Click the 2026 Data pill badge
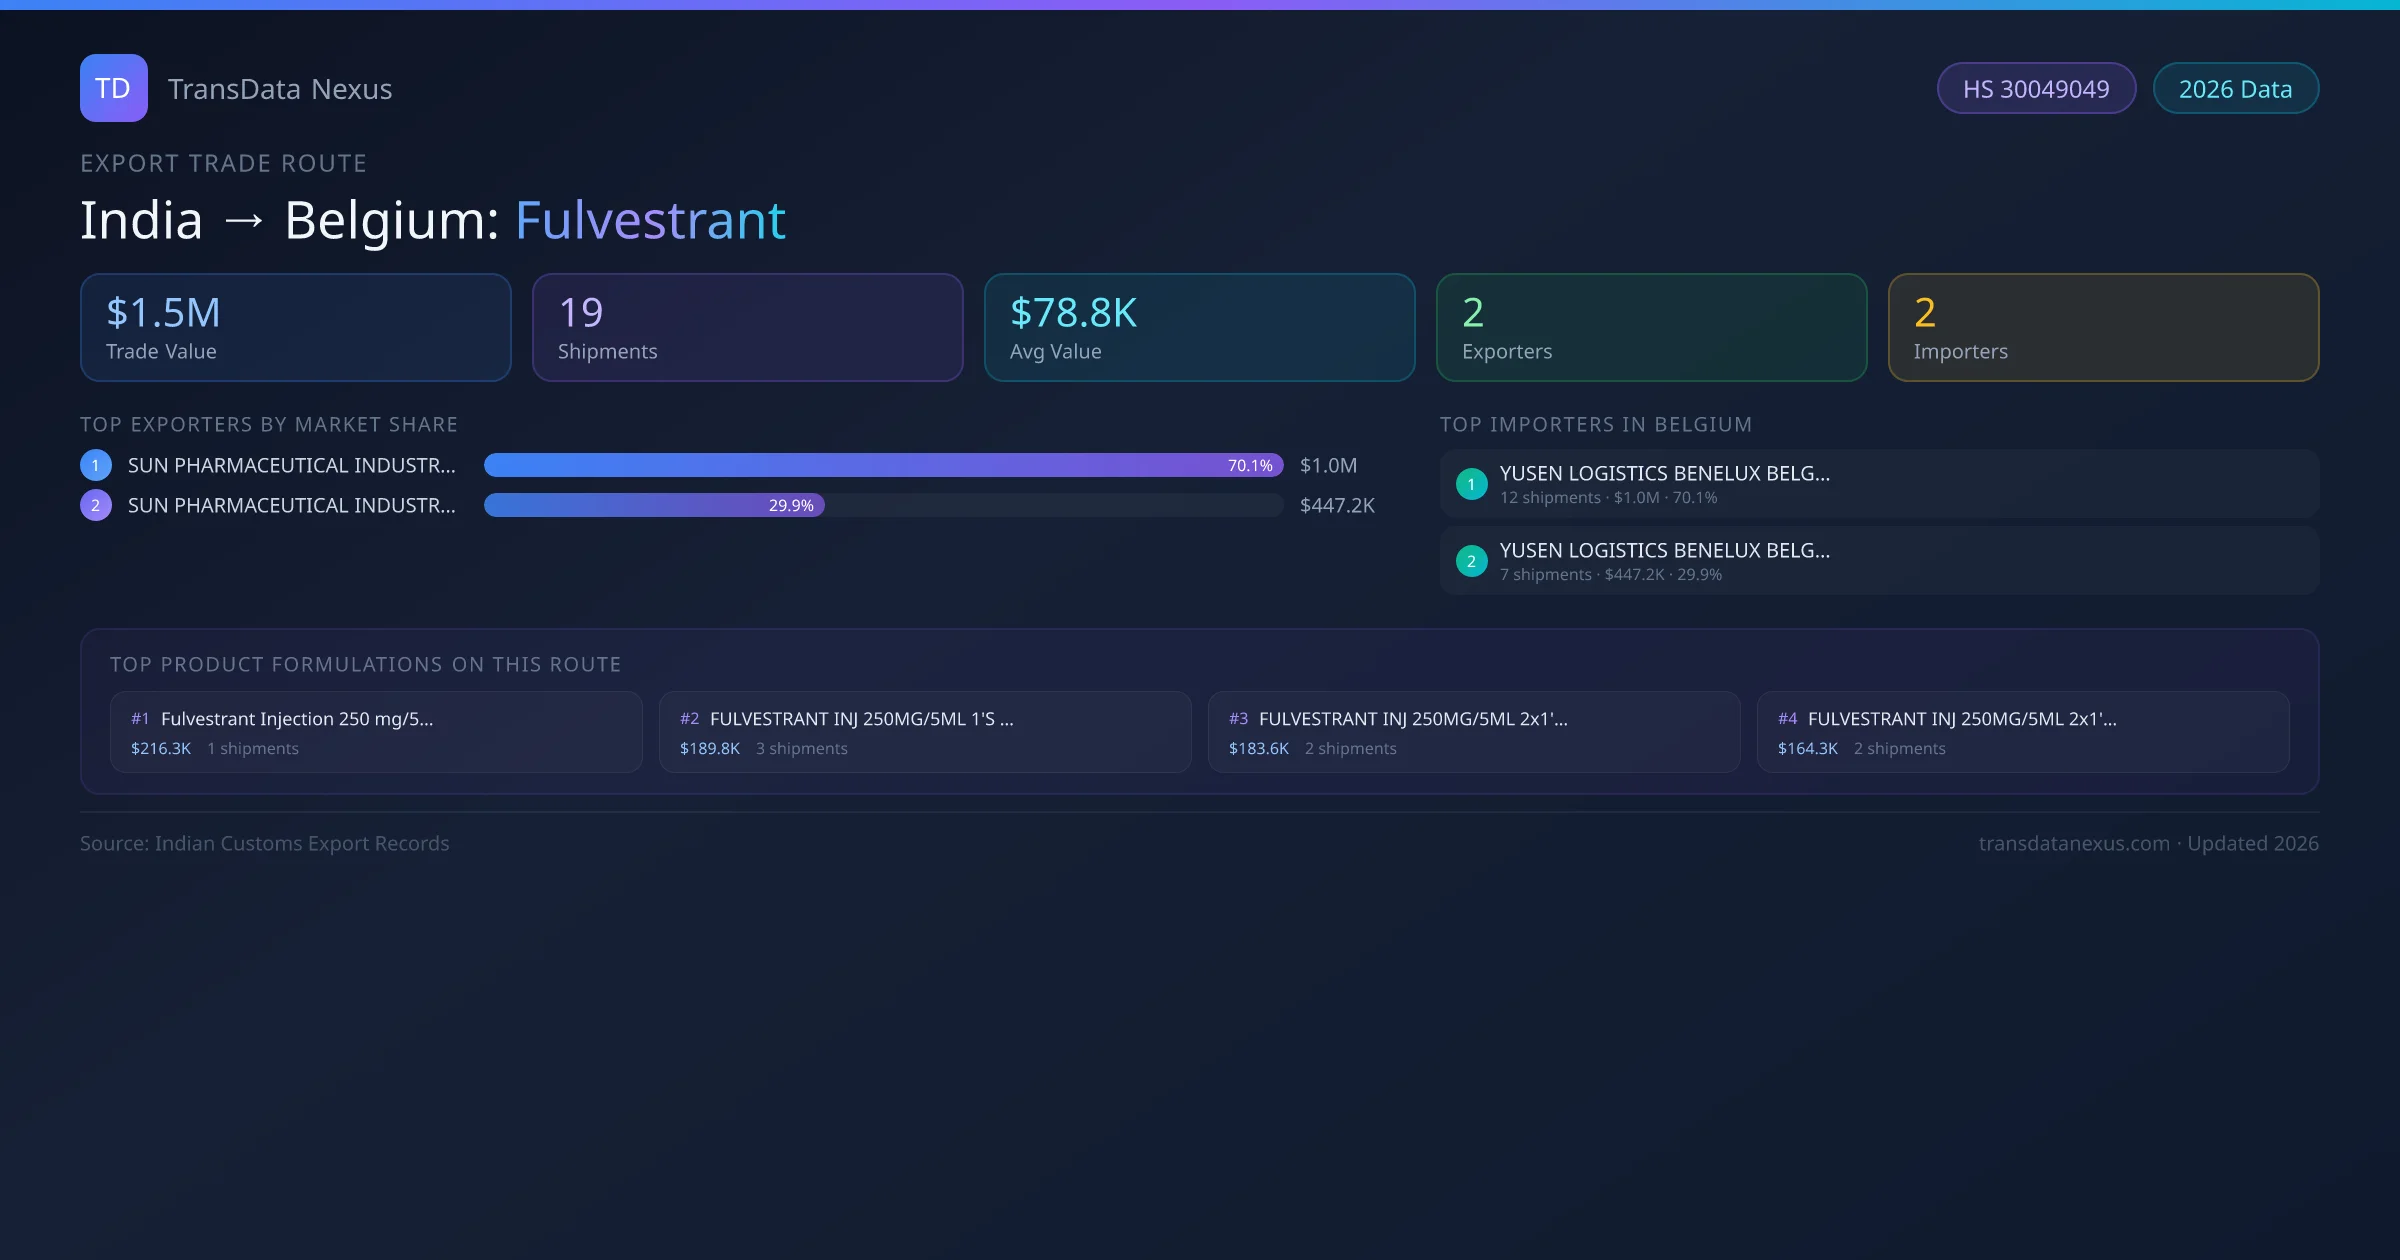 2235,89
